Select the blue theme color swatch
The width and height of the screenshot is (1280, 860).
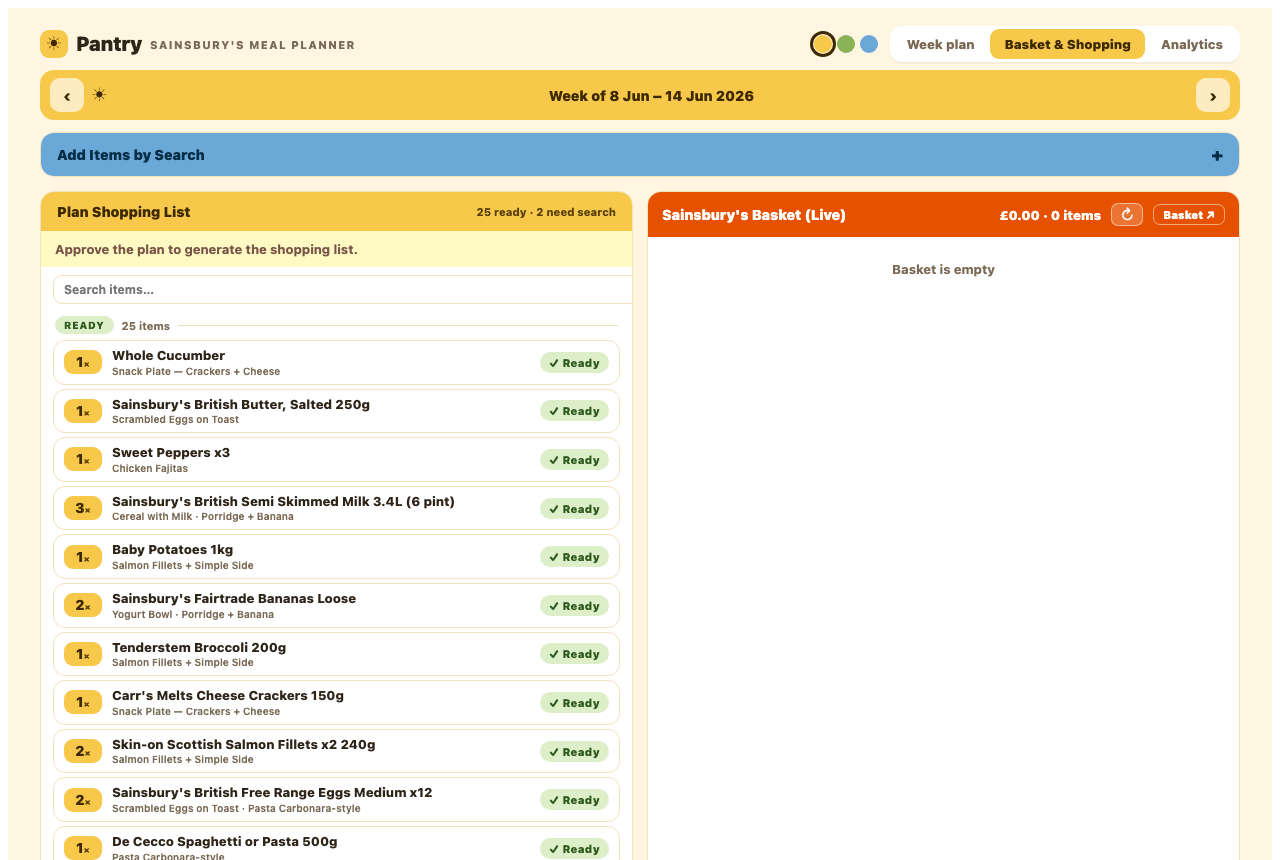(x=869, y=44)
